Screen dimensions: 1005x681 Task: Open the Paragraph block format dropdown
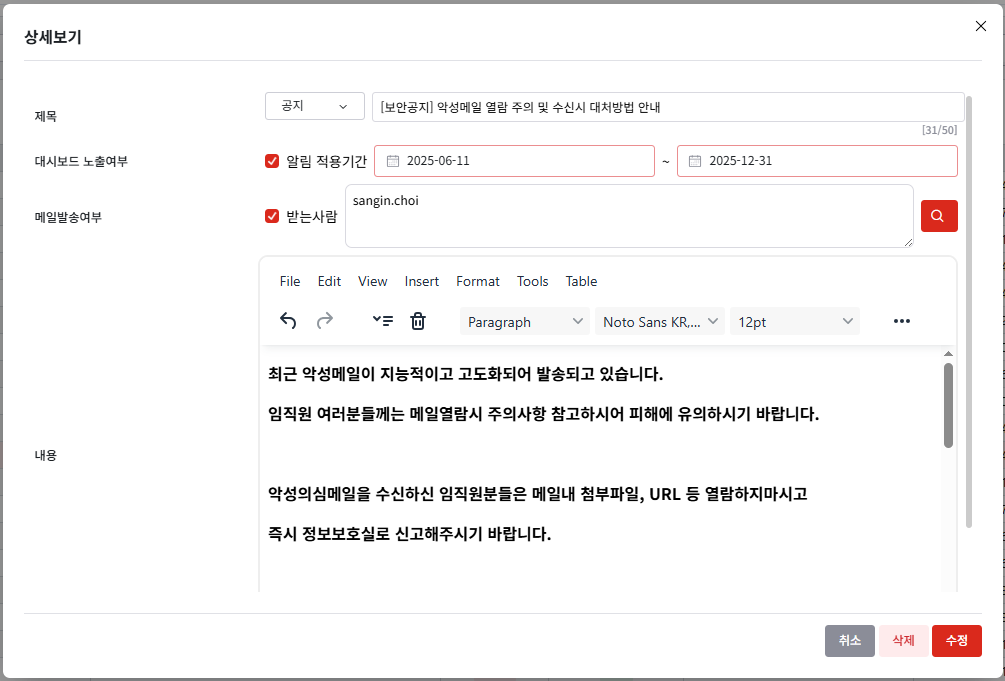(x=525, y=321)
